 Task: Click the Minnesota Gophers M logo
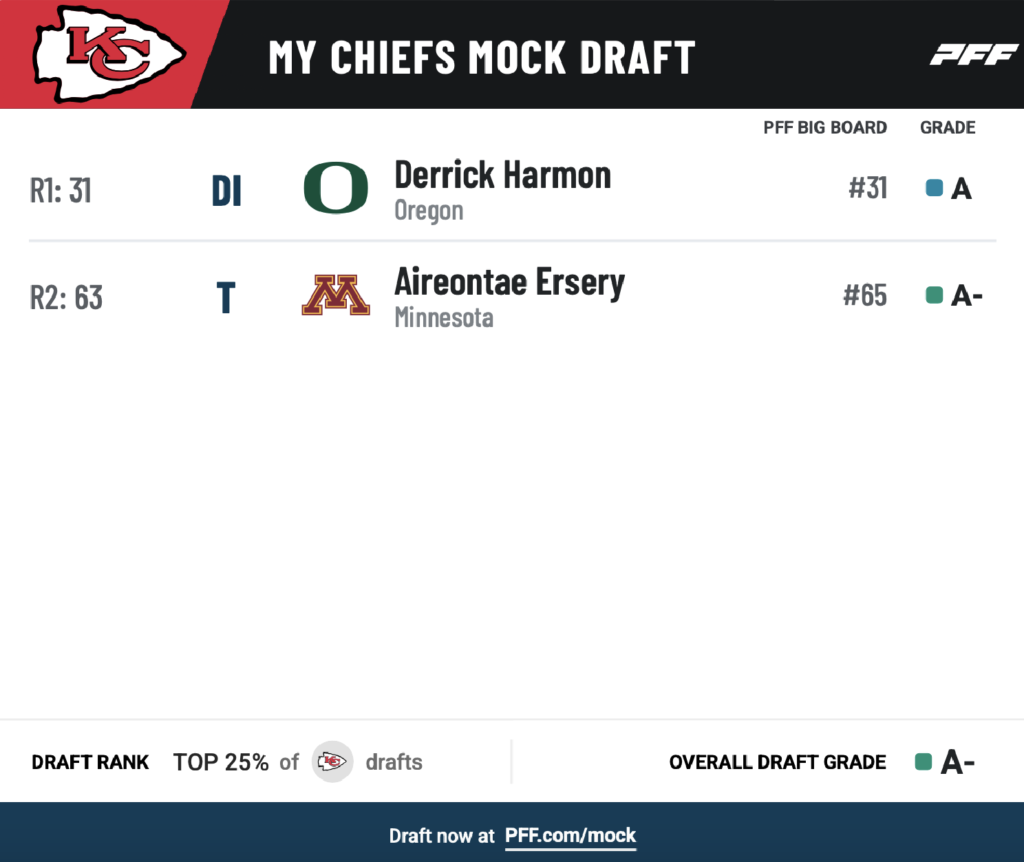tap(336, 295)
